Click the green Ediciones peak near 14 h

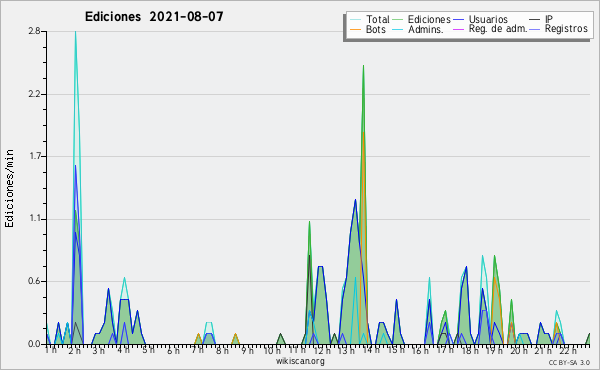pyautogui.click(x=363, y=66)
